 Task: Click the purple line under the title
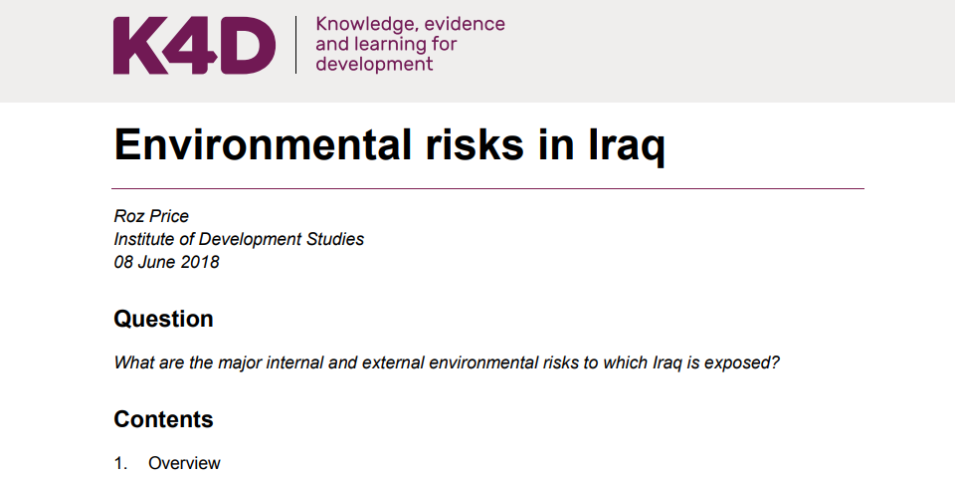tap(488, 188)
